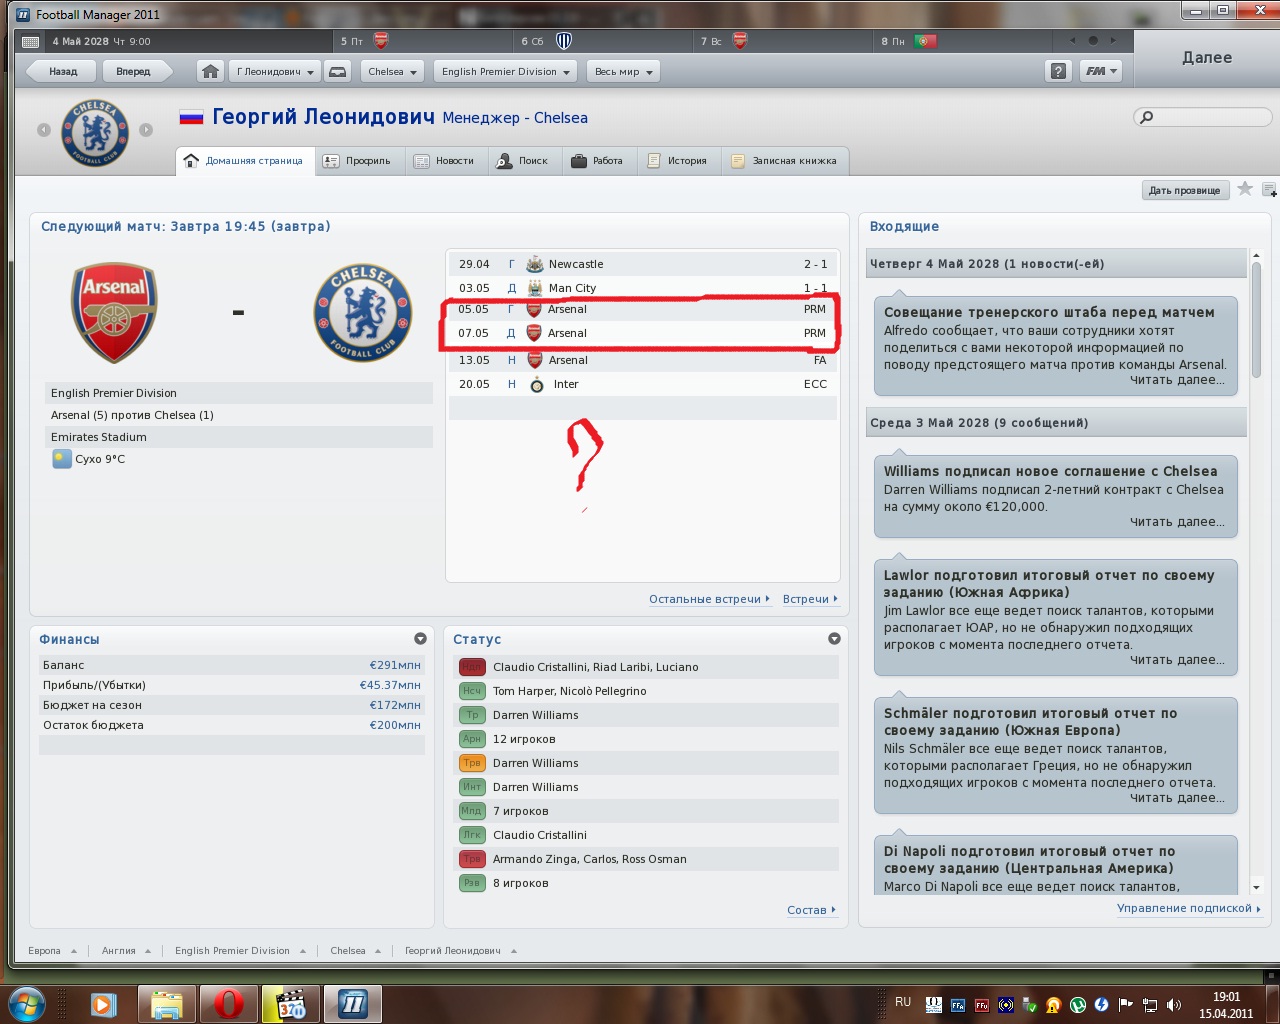The width and height of the screenshot is (1280, 1024).
Task: Expand the Финансы panel options arrow
Action: pyautogui.click(x=420, y=639)
